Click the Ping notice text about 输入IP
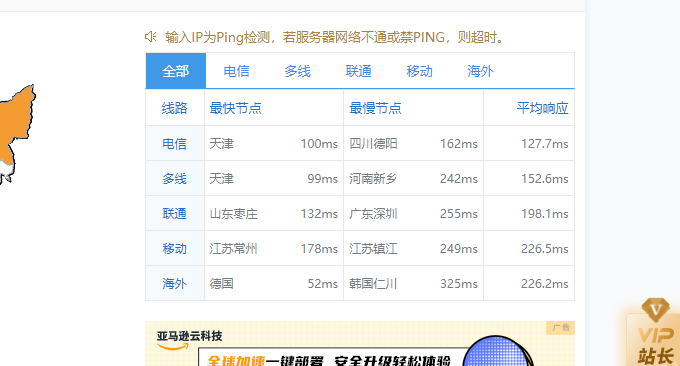Image resolution: width=680 pixels, height=366 pixels. (336, 37)
